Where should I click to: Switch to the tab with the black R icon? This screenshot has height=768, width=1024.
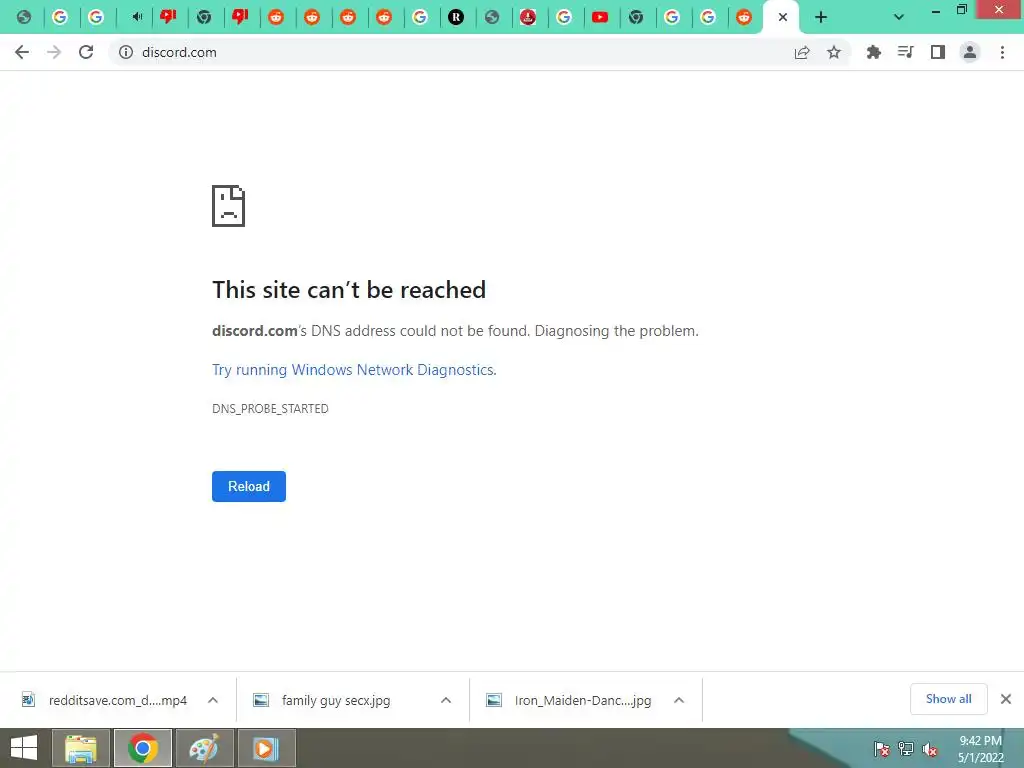click(x=456, y=17)
